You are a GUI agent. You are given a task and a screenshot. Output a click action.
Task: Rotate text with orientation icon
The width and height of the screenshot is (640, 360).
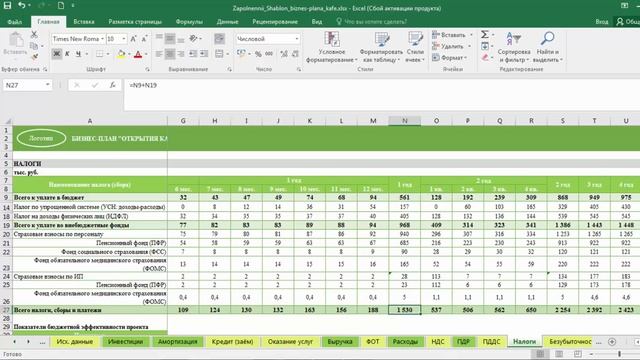click(x=193, y=39)
